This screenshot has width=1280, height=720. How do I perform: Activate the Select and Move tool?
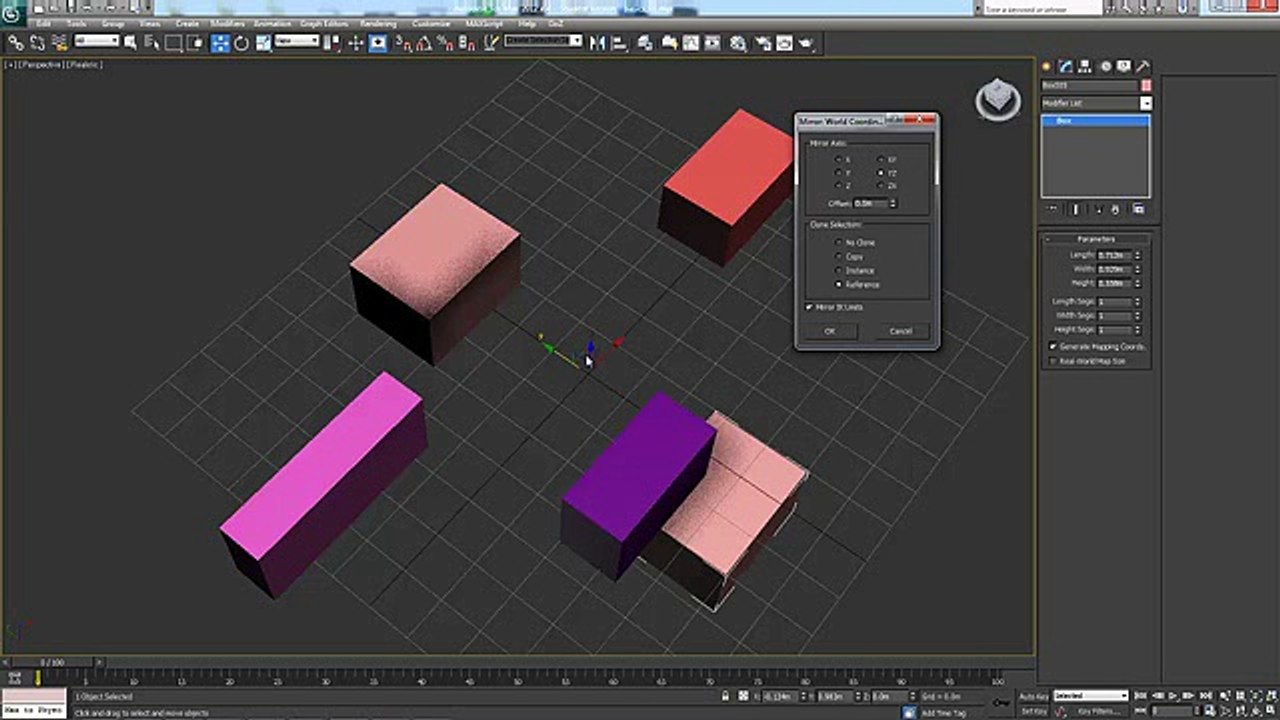pyautogui.click(x=220, y=43)
